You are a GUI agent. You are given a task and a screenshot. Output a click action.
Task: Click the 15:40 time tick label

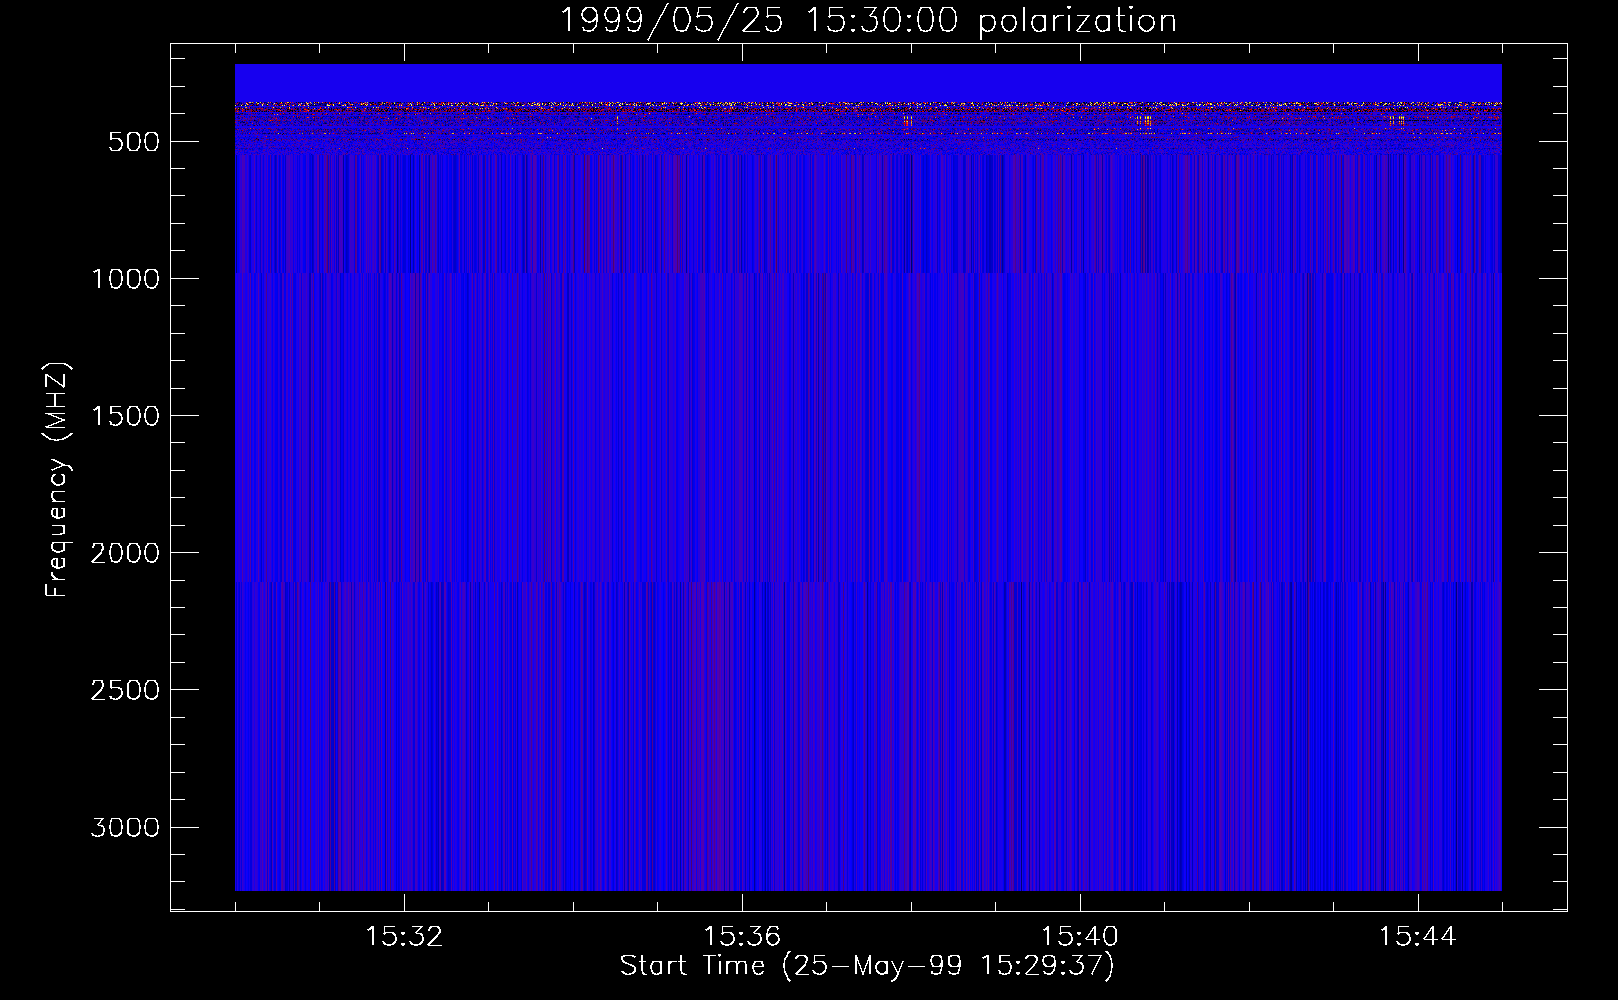point(1080,937)
